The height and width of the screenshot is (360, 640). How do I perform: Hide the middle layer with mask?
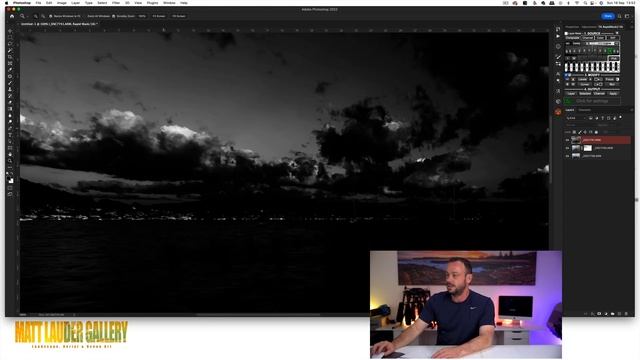coord(567,148)
